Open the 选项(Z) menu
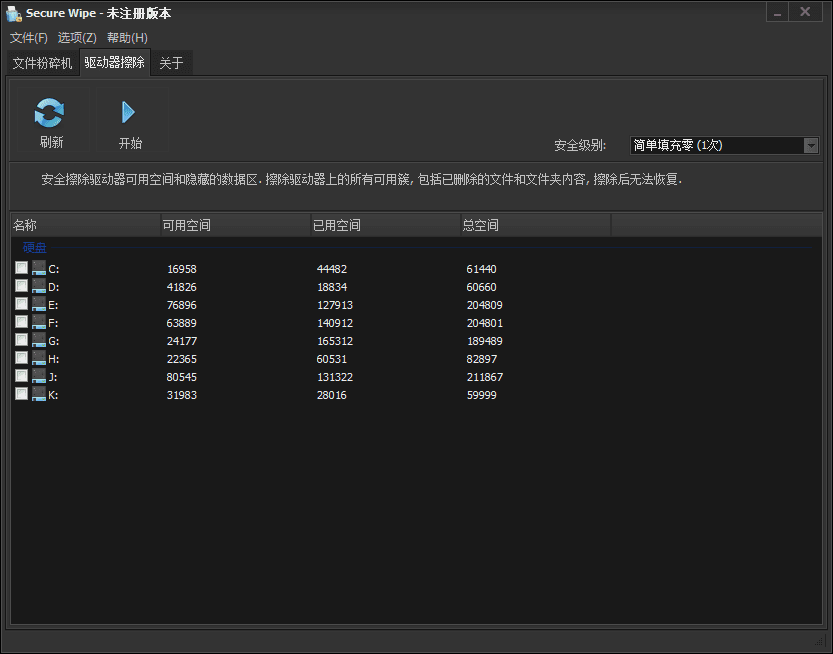 coord(77,37)
